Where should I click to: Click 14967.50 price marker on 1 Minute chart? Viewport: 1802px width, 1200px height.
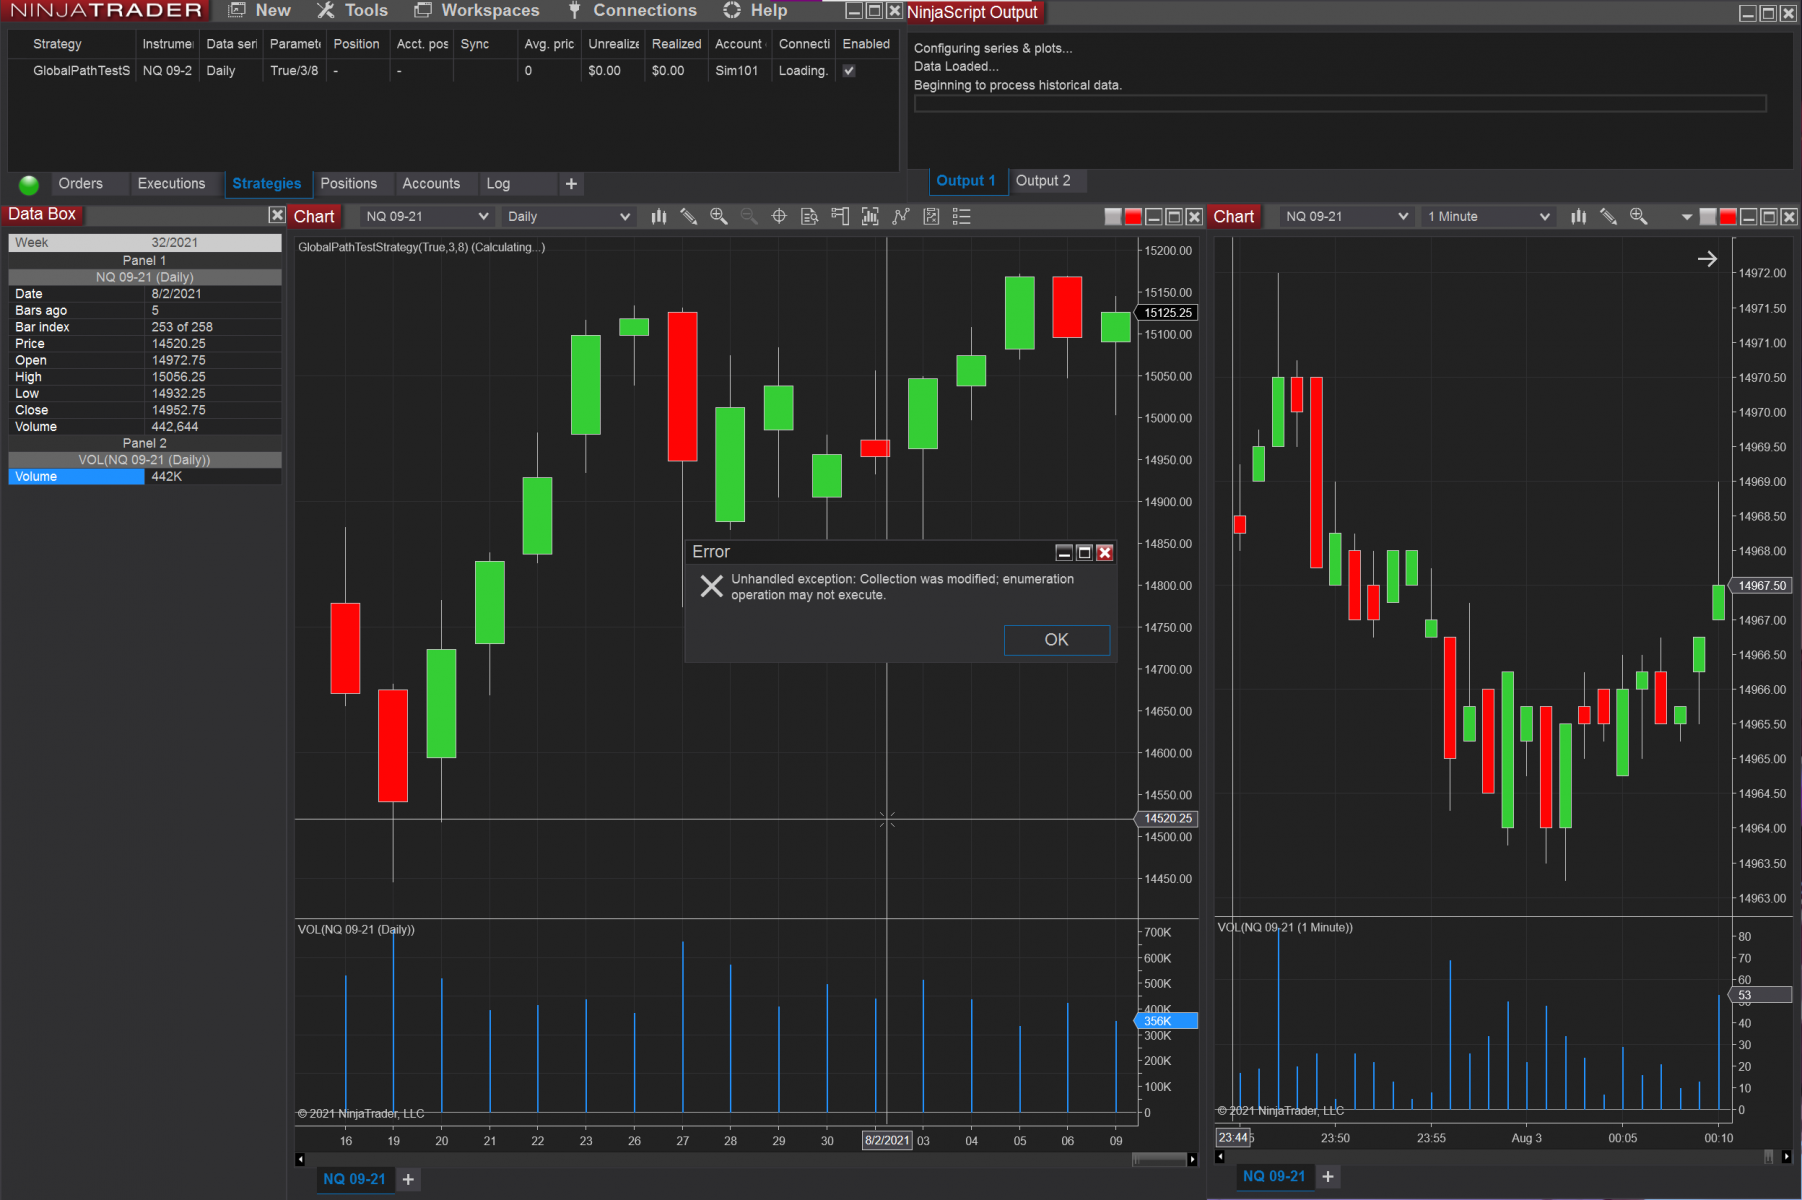pos(1762,586)
